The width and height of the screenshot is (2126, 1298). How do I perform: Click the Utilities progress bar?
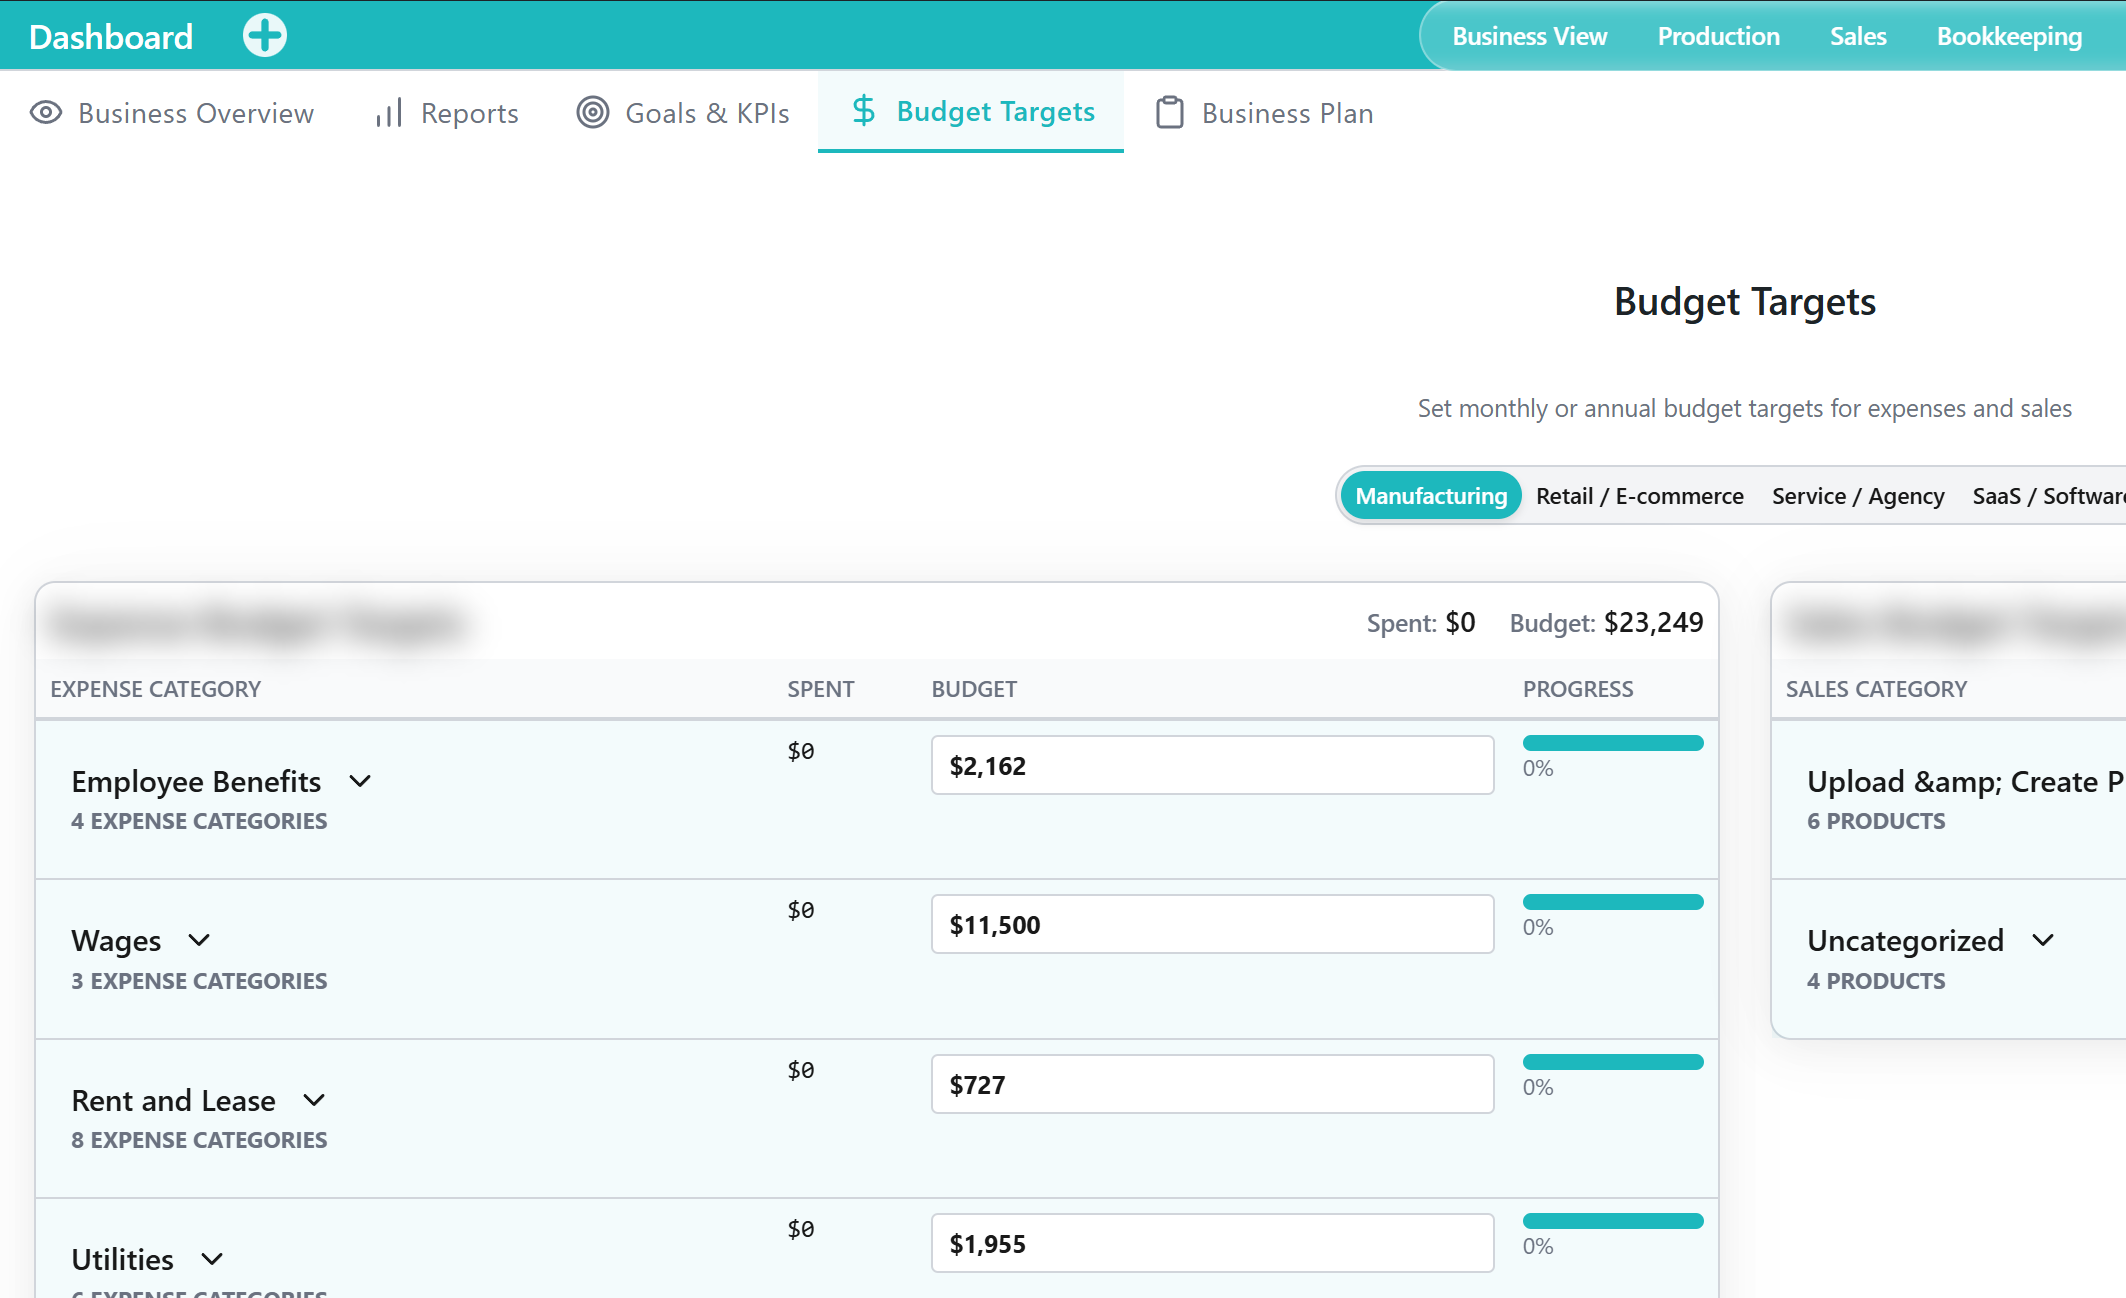click(1612, 1221)
